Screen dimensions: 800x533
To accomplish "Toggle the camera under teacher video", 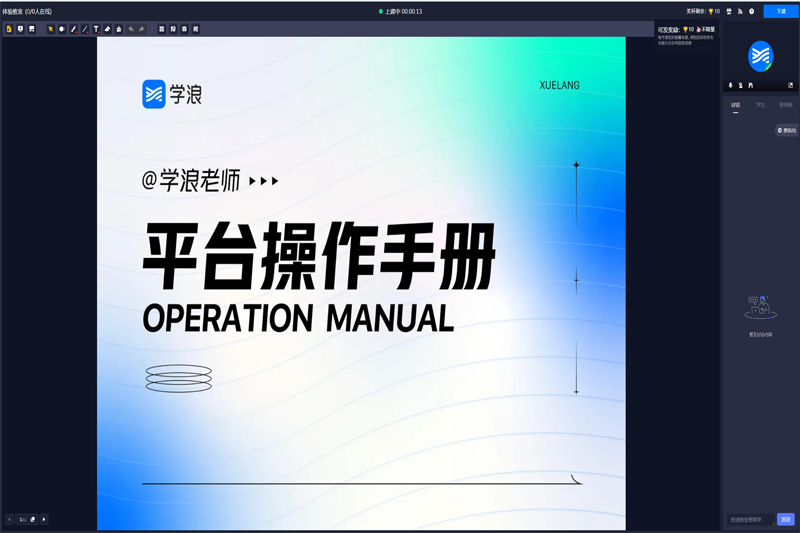I will pos(740,85).
